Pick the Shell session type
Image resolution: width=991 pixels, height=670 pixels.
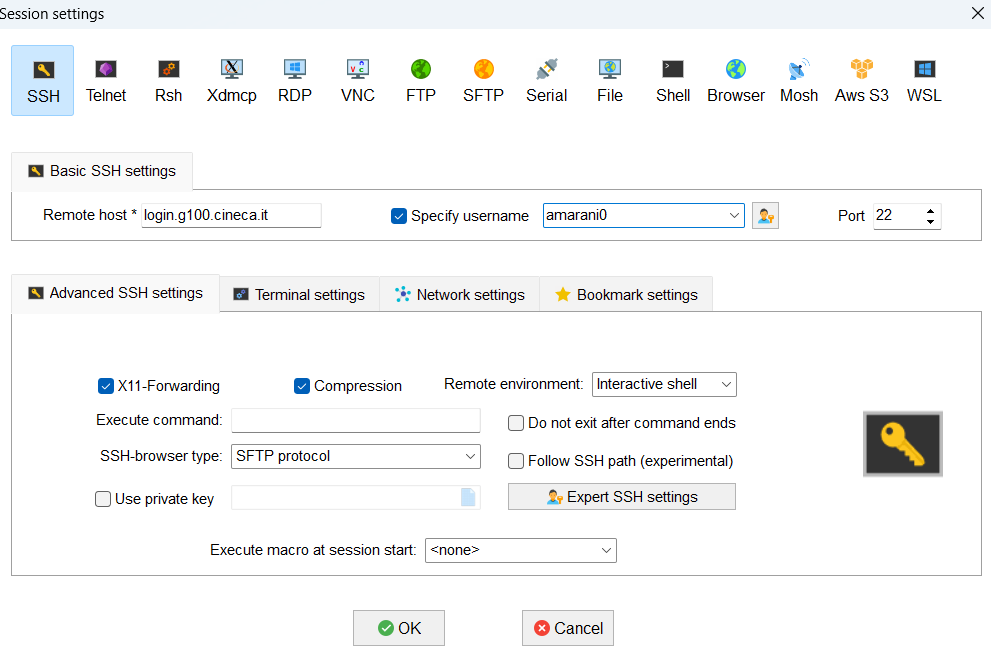[672, 80]
